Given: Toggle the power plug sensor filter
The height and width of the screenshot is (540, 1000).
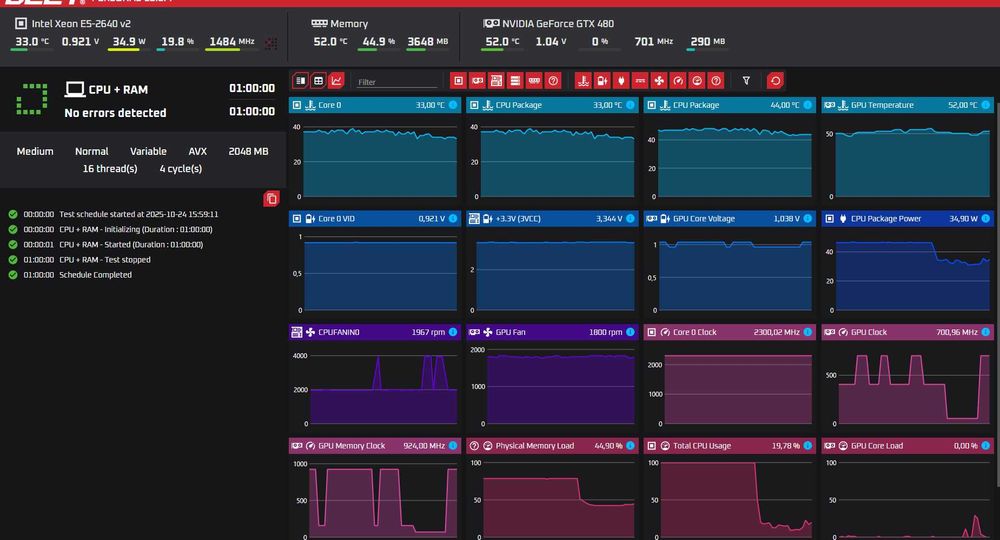Looking at the screenshot, I should coord(621,81).
